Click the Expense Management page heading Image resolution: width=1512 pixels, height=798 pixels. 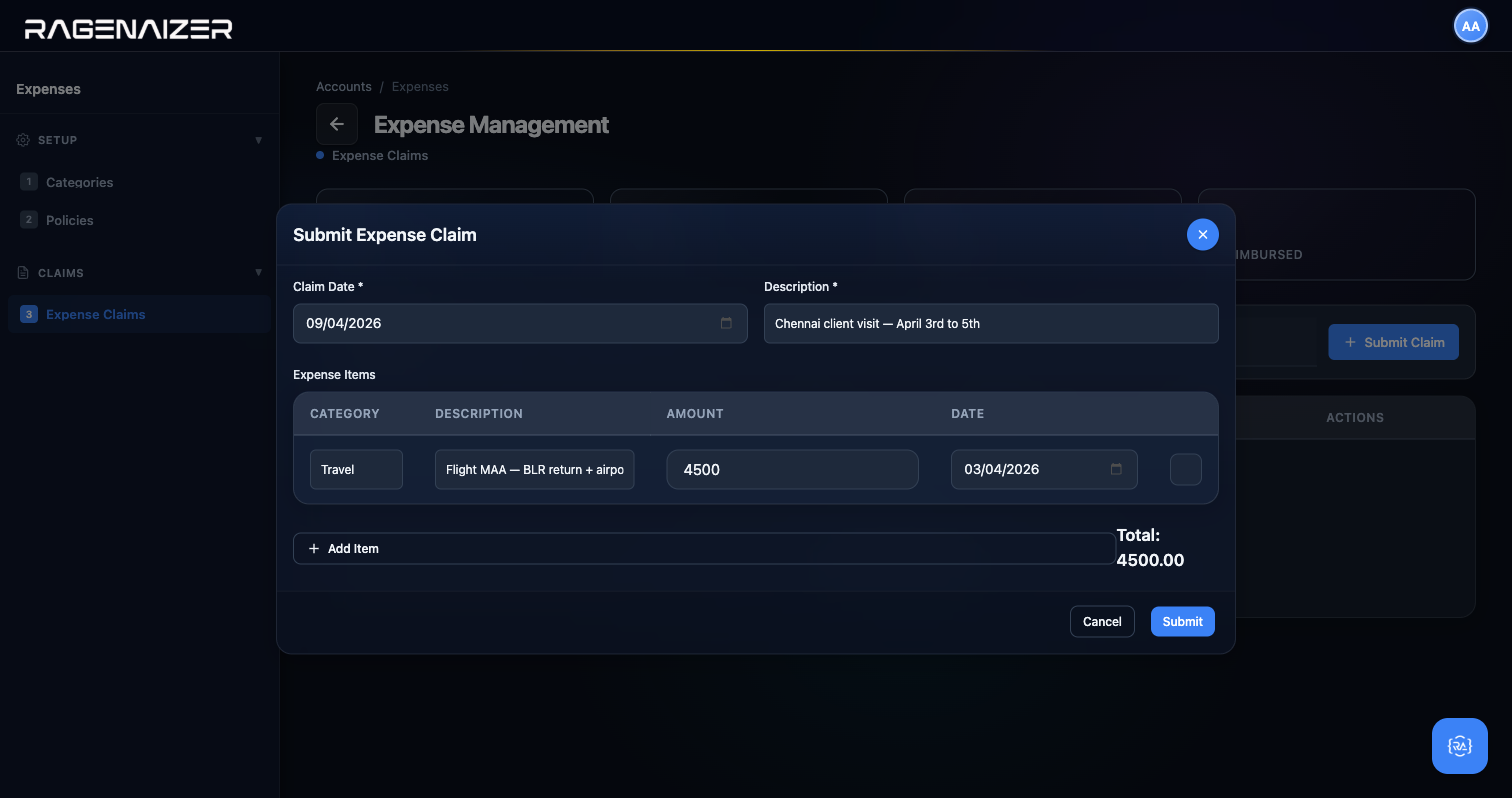click(x=491, y=125)
